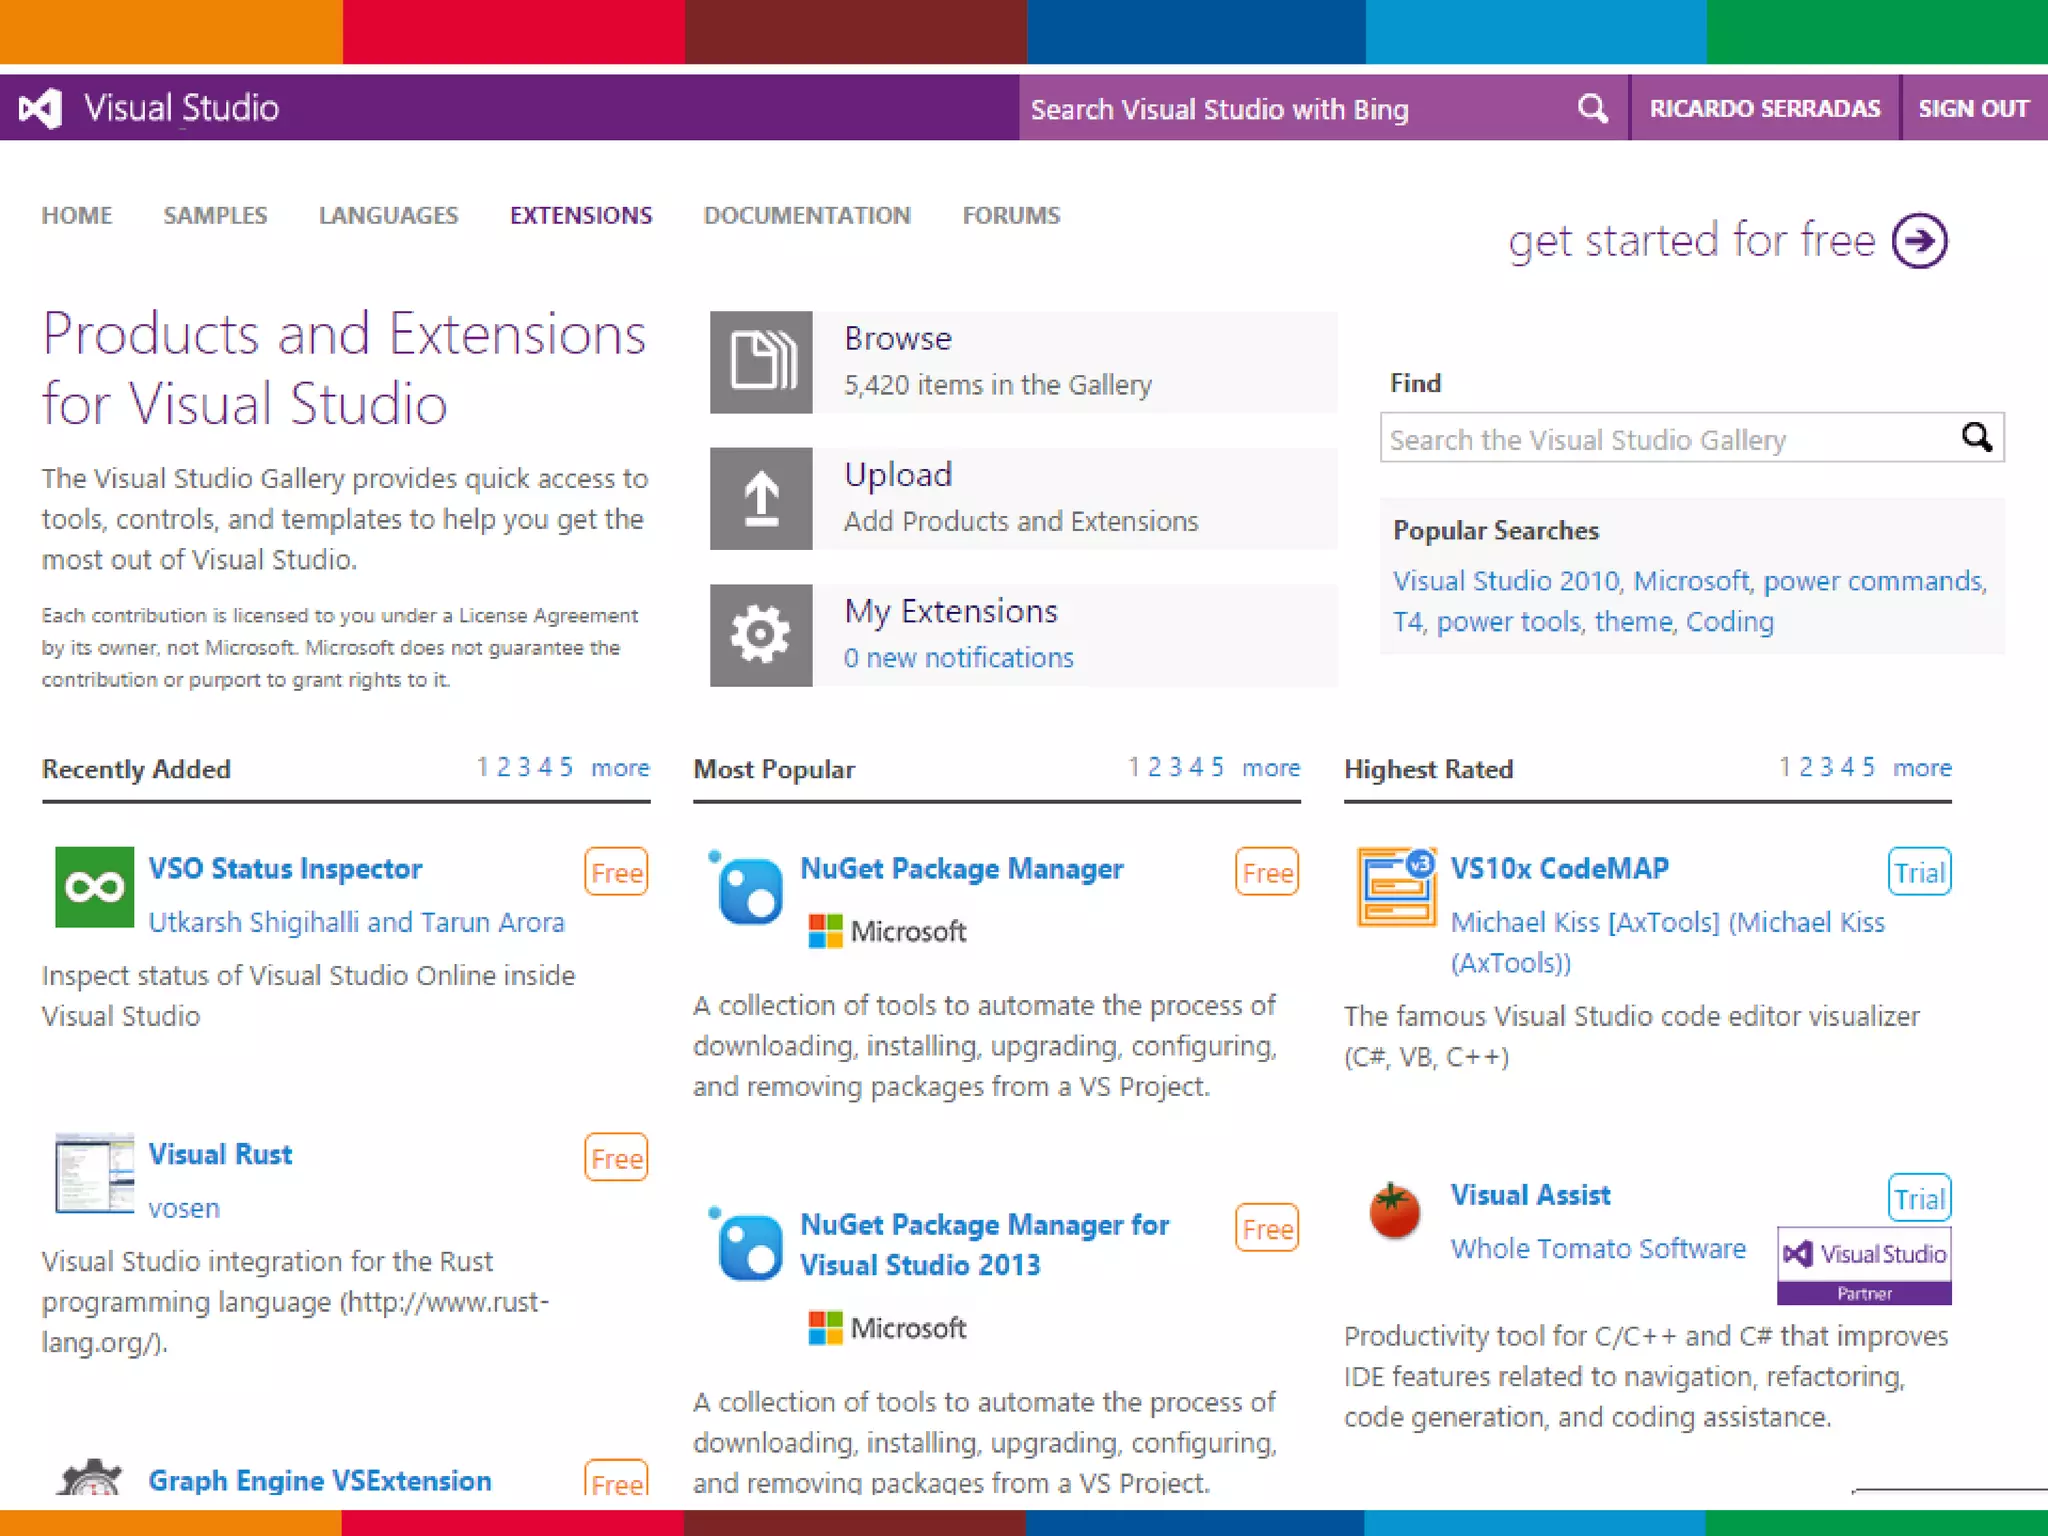
Task: Go to page 2 of Highest Rated
Action: pos(1806,767)
